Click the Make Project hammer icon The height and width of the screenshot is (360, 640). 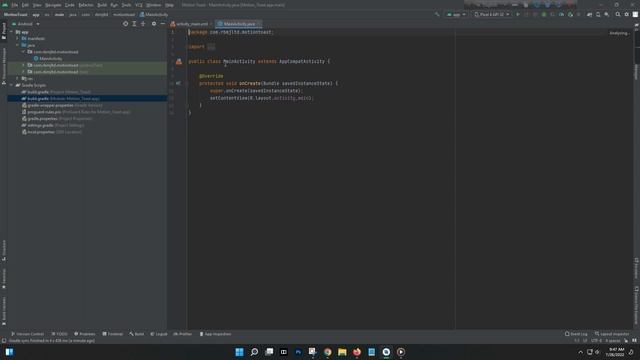click(437, 14)
